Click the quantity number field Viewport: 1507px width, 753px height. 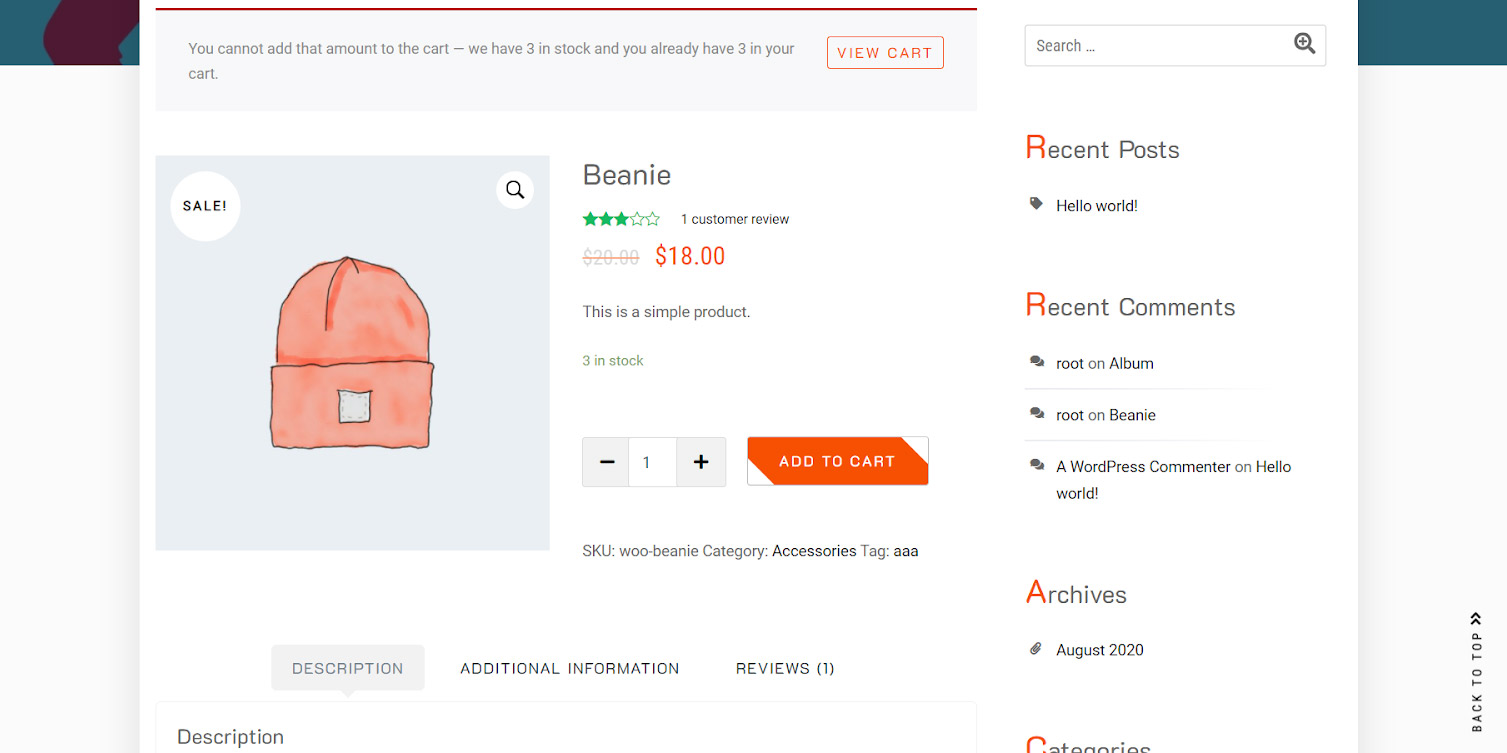point(652,462)
